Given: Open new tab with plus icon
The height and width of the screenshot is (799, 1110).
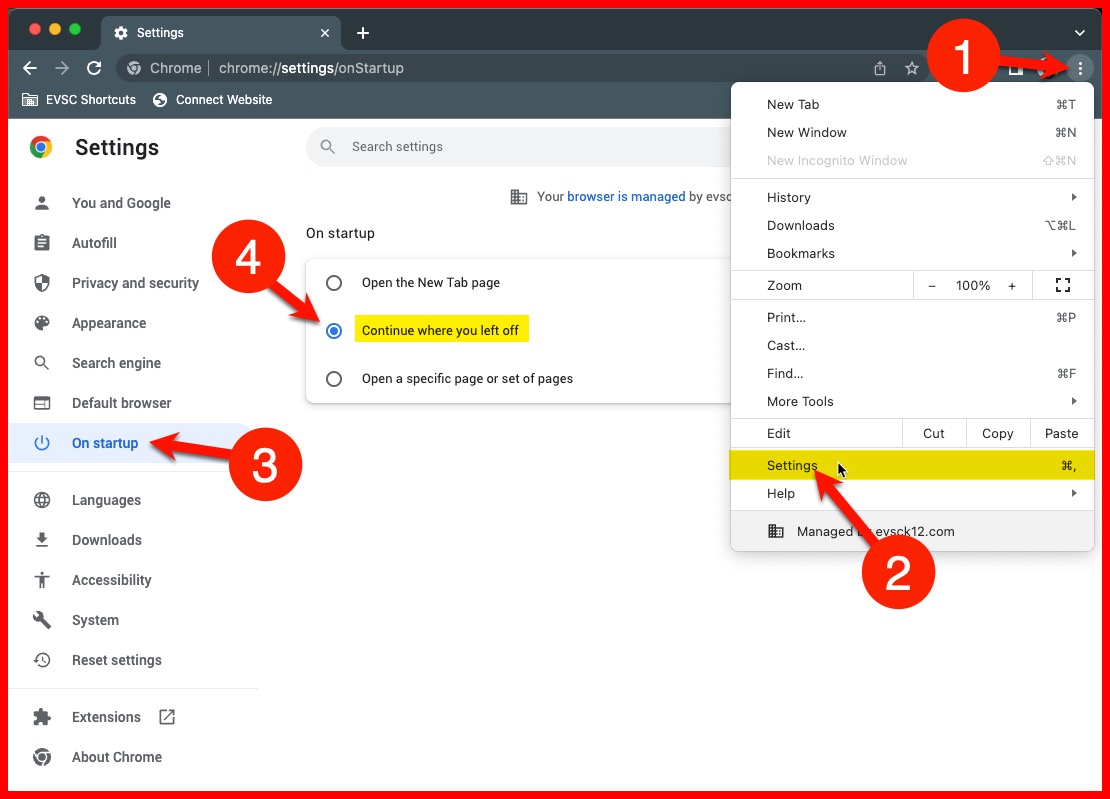Looking at the screenshot, I should click(363, 33).
